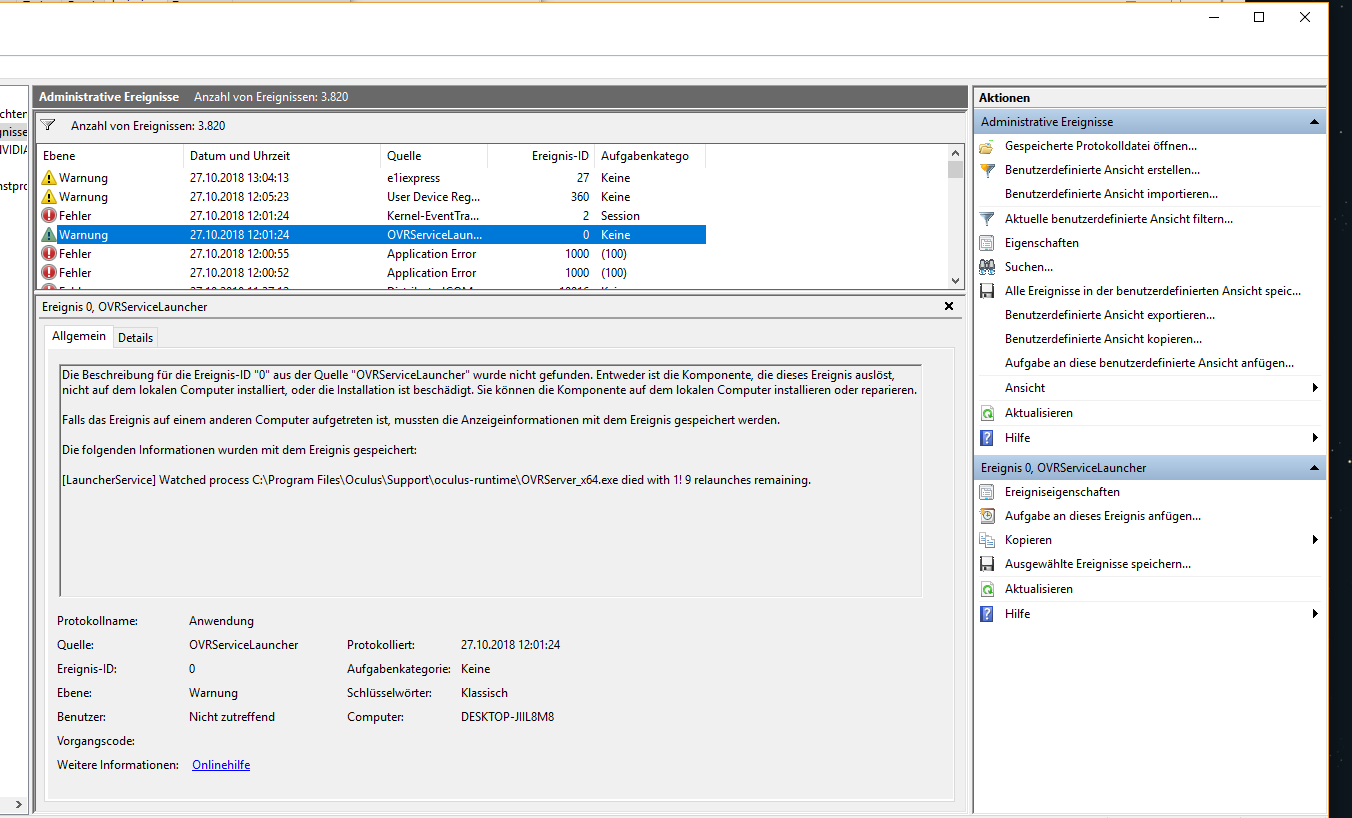Expand the Ansicht submenu arrow
1352x818 pixels.
(x=1315, y=388)
